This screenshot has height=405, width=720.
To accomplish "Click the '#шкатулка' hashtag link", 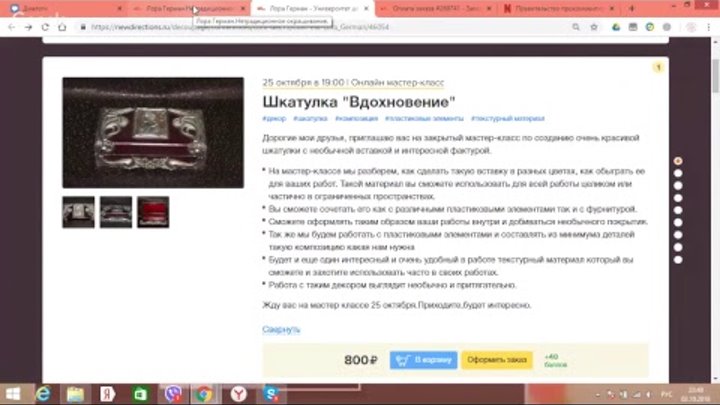I will click(310, 118).
